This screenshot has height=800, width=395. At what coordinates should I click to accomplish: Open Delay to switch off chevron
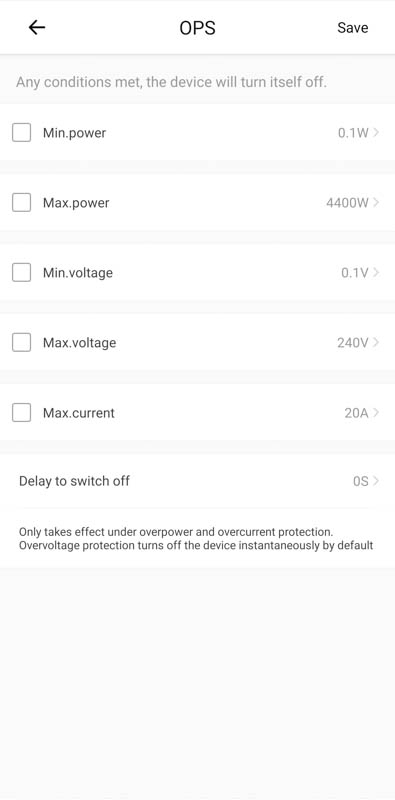[376, 481]
